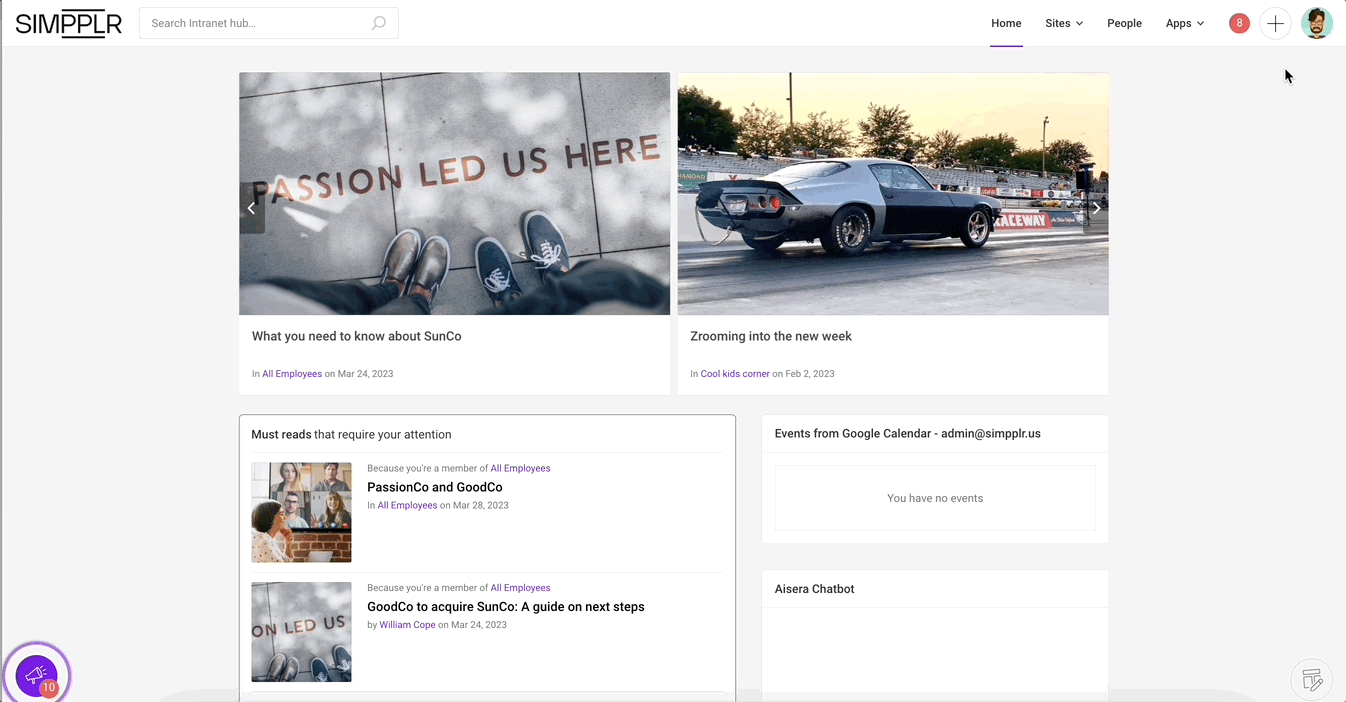The image size is (1346, 702).
Task: Open the People page
Action: point(1124,23)
